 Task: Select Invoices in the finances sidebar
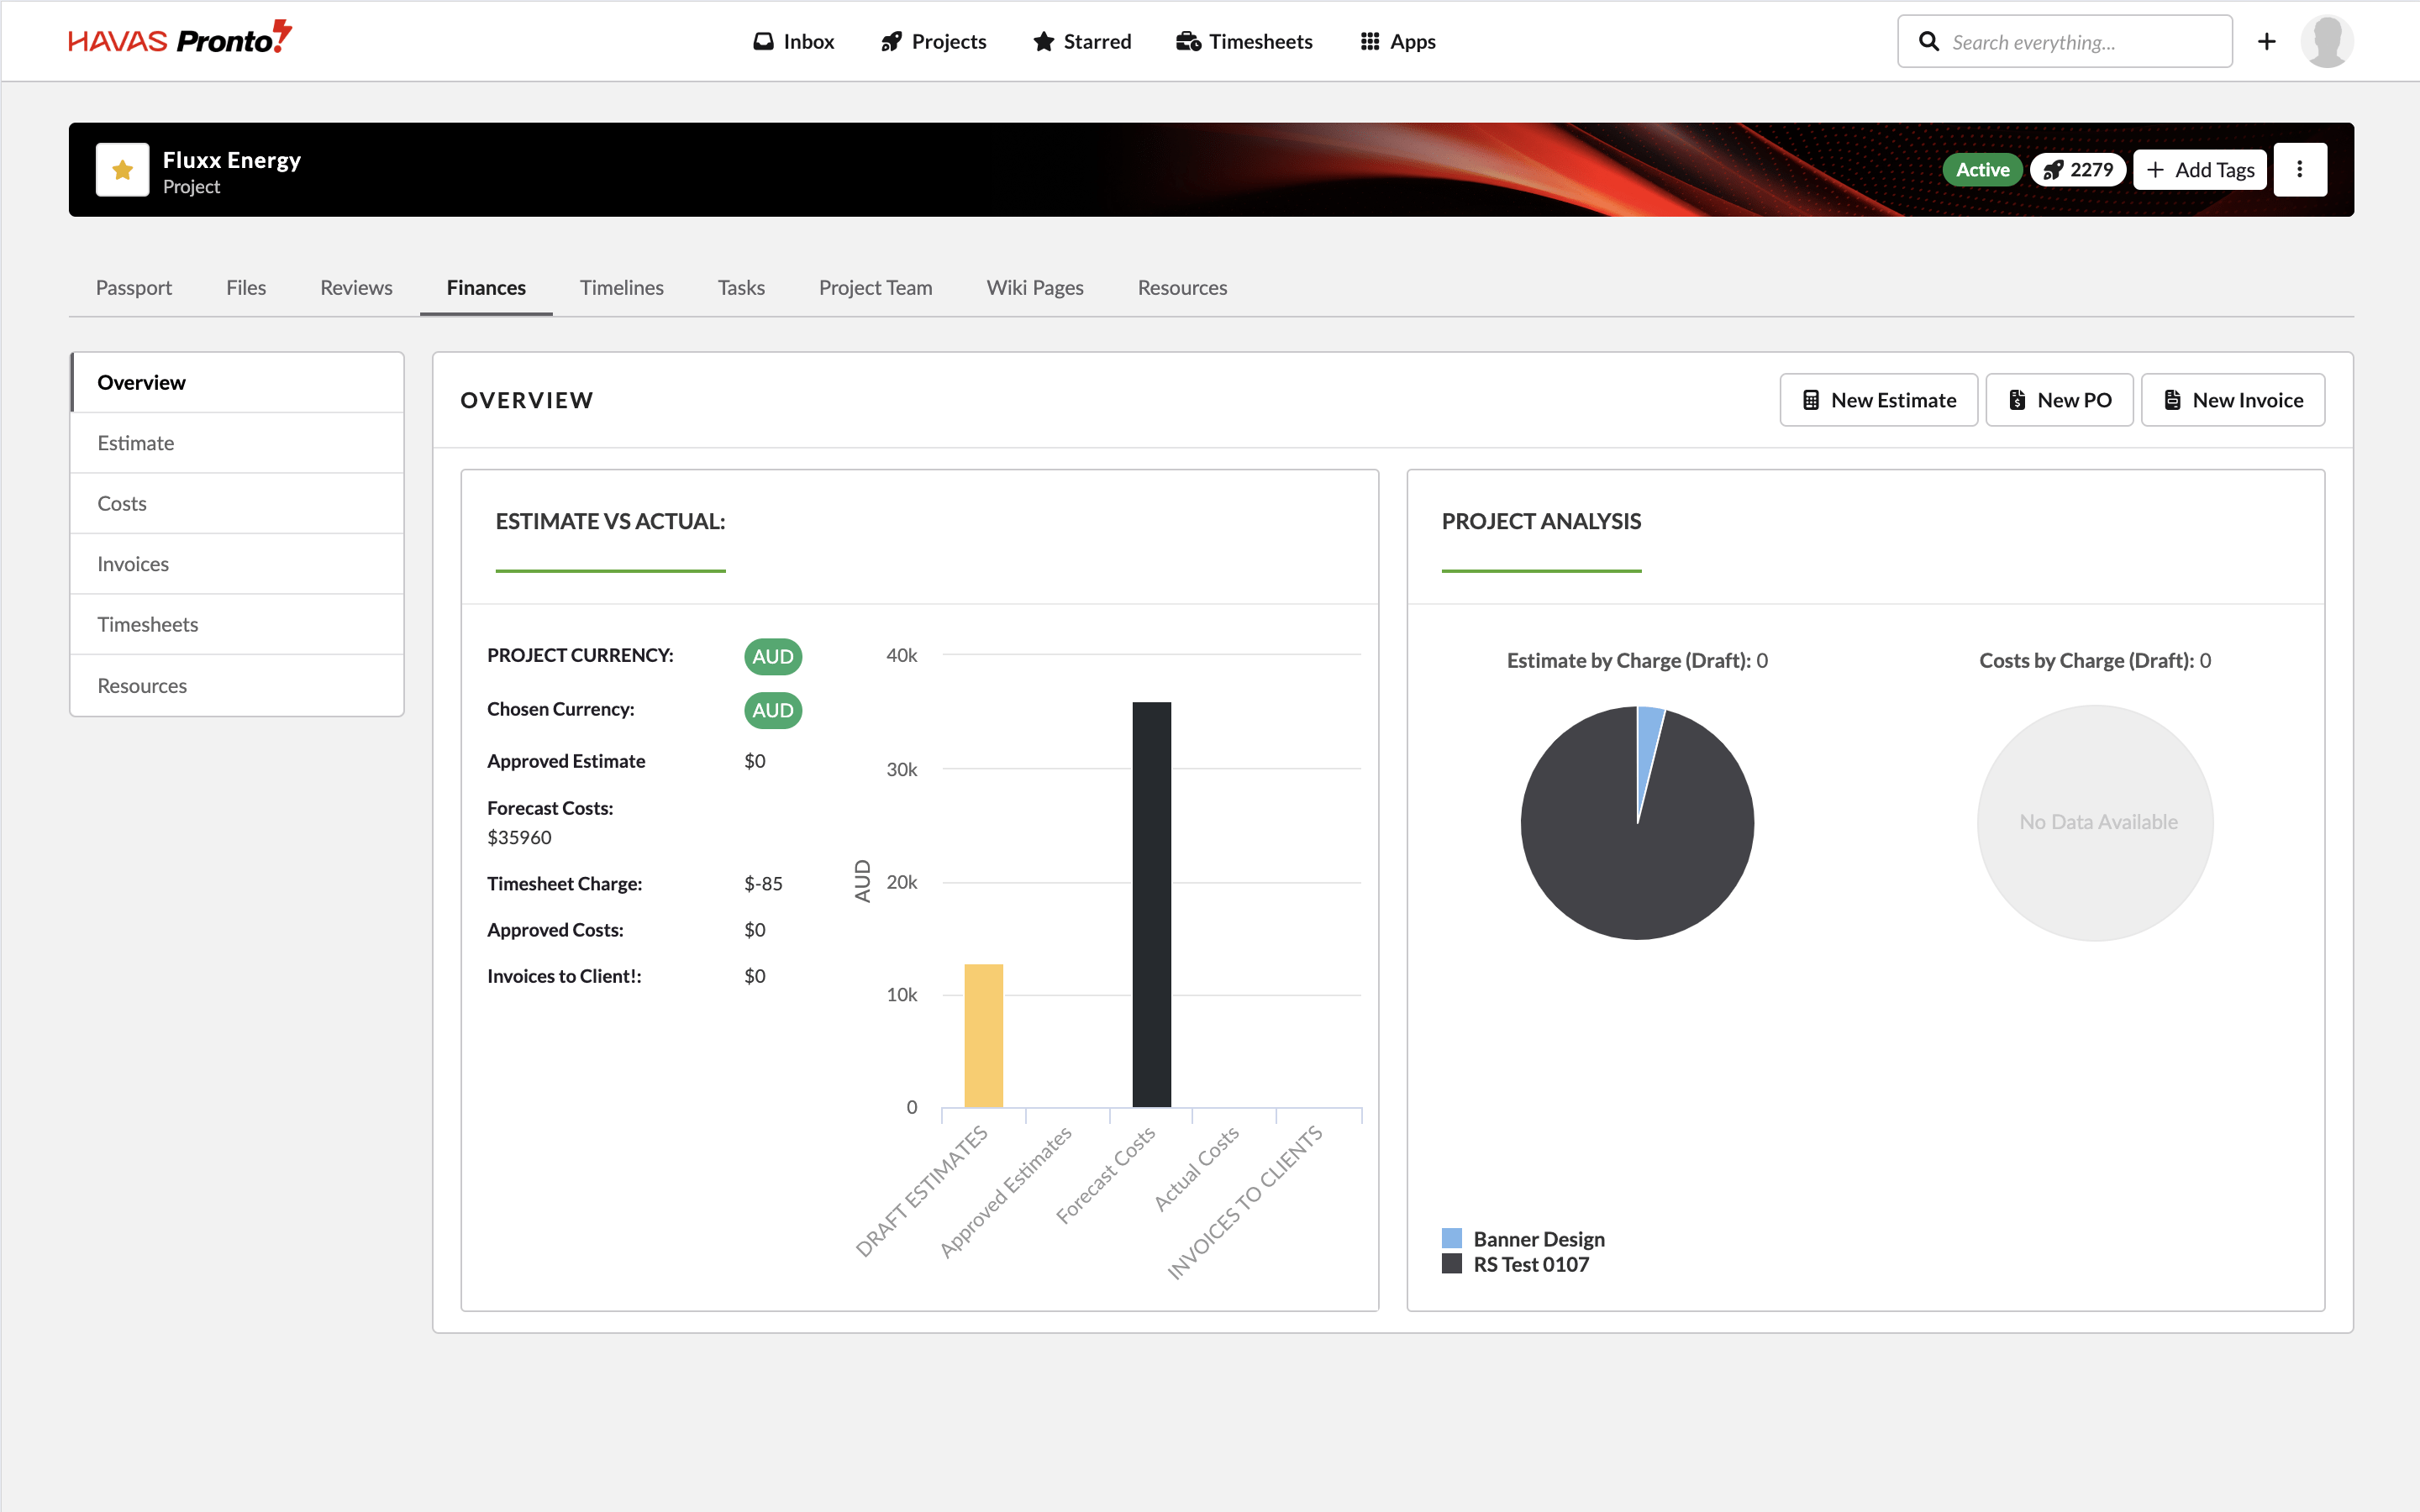click(x=237, y=564)
